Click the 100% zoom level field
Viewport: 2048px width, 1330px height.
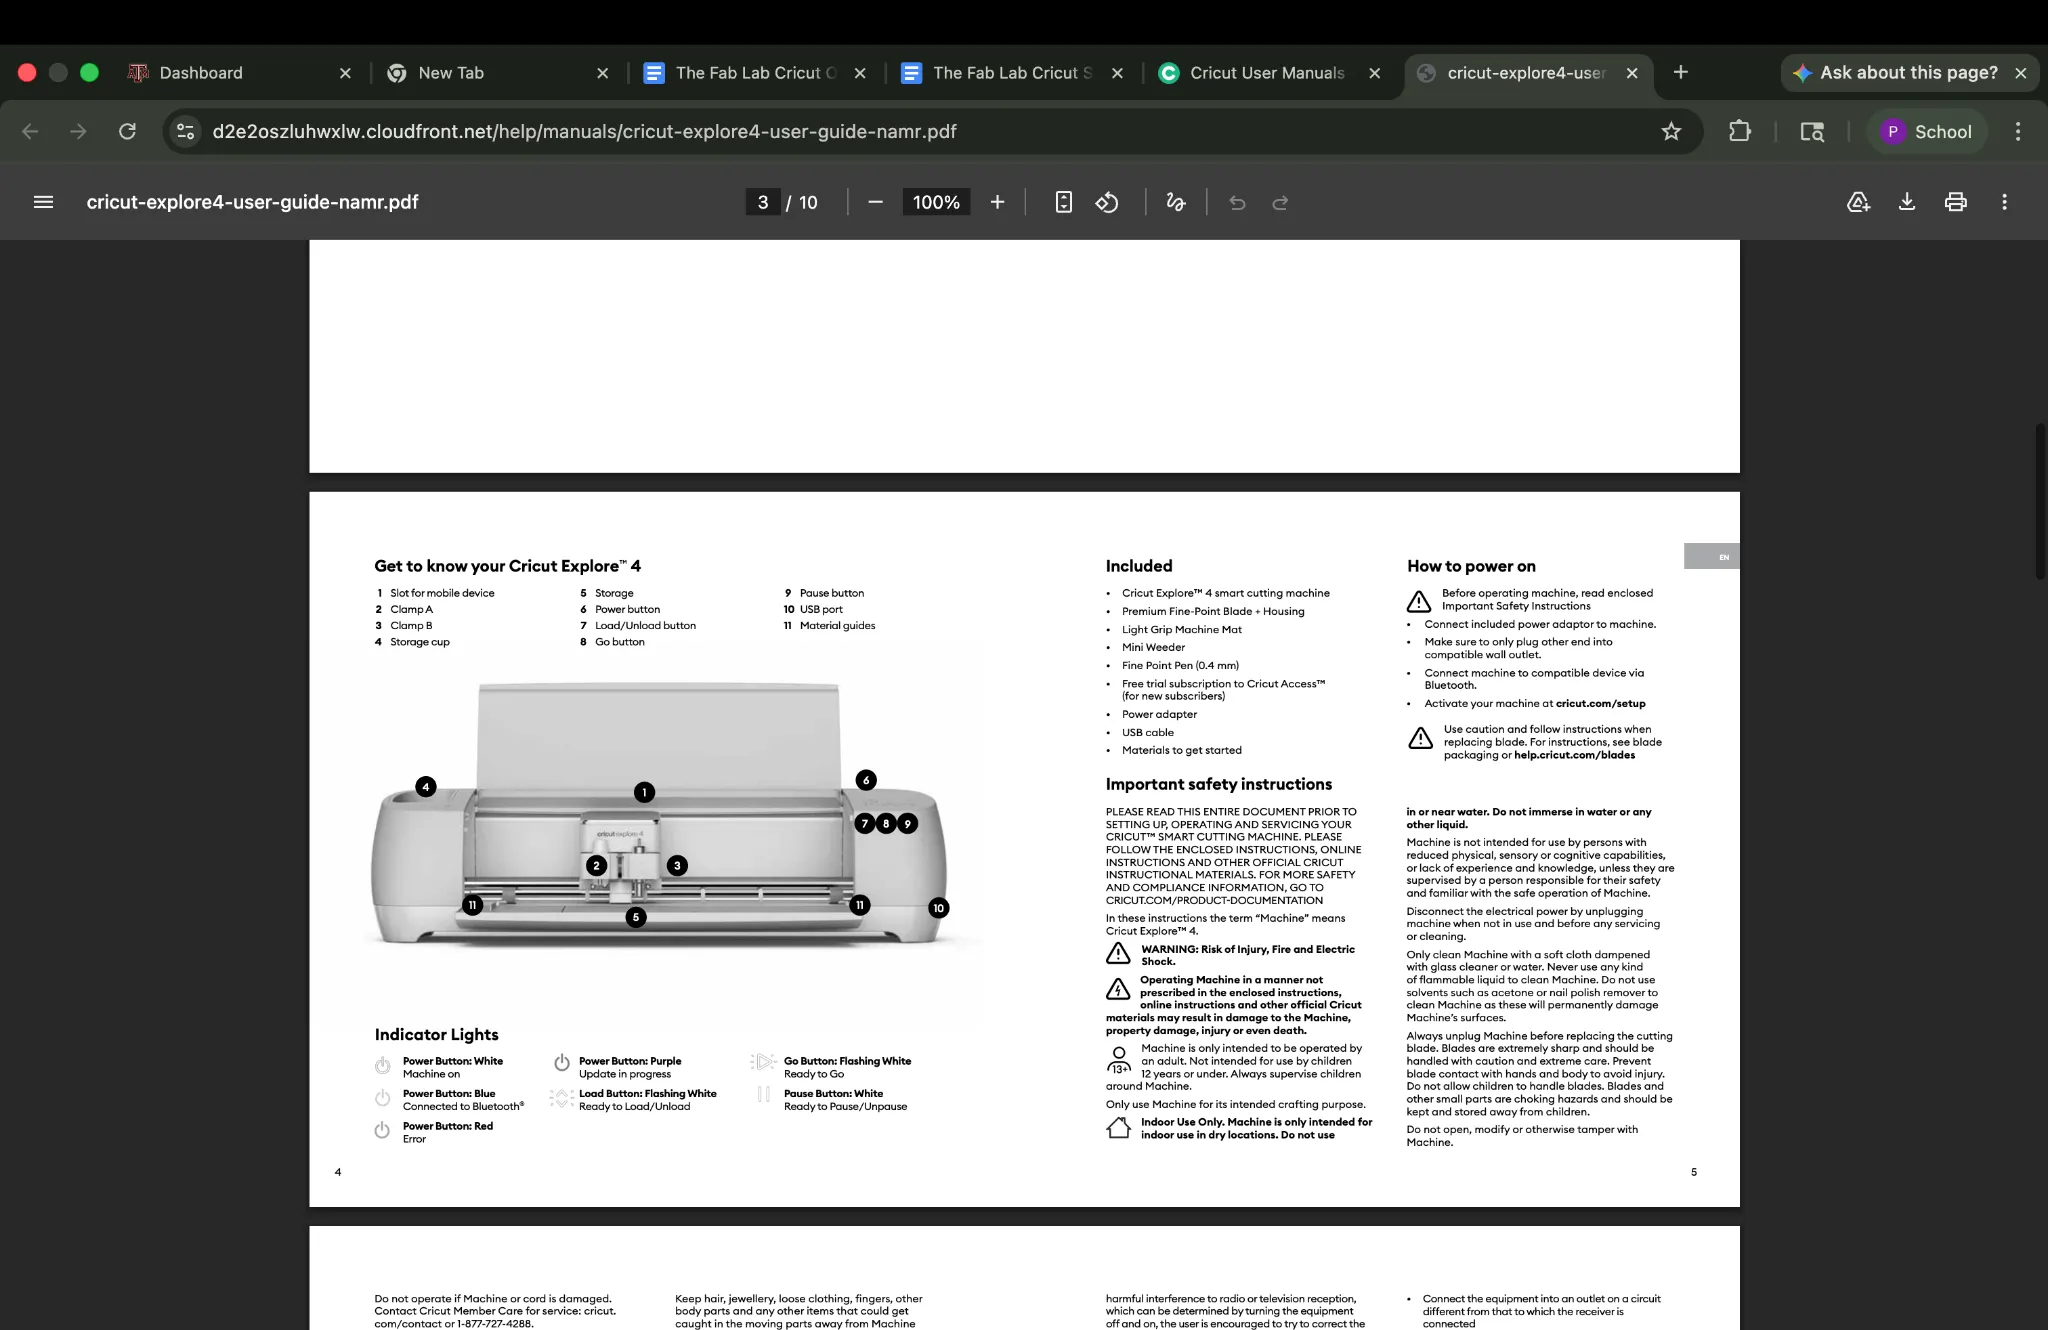936,202
